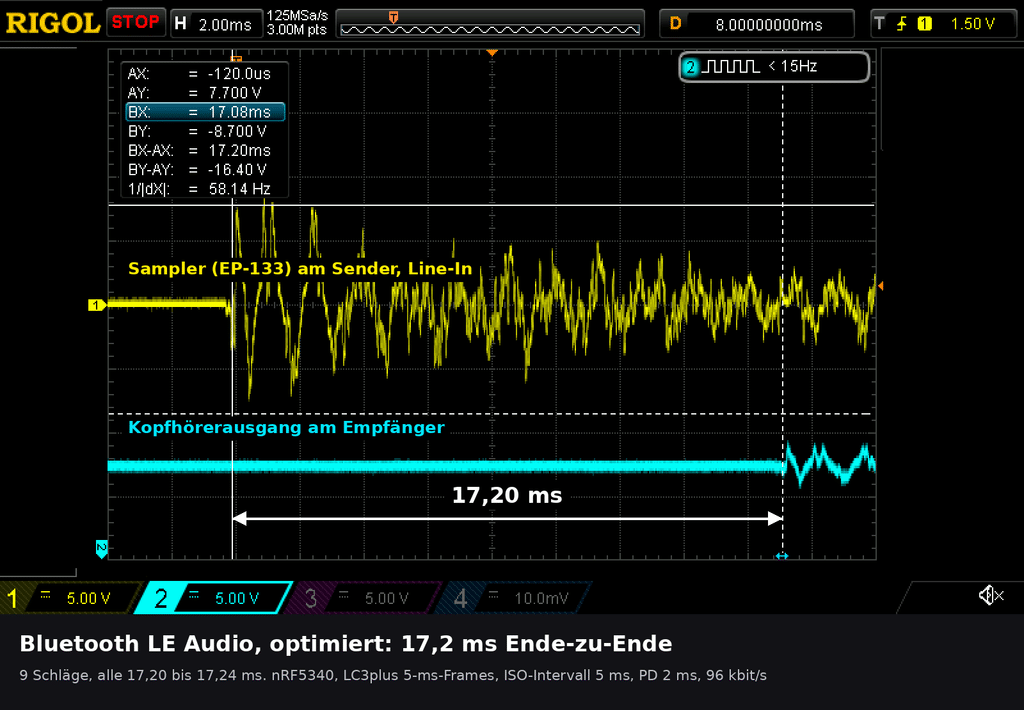Click the 1/|dX| value 58.14 Hz
This screenshot has height=710, width=1024.
(x=239, y=189)
